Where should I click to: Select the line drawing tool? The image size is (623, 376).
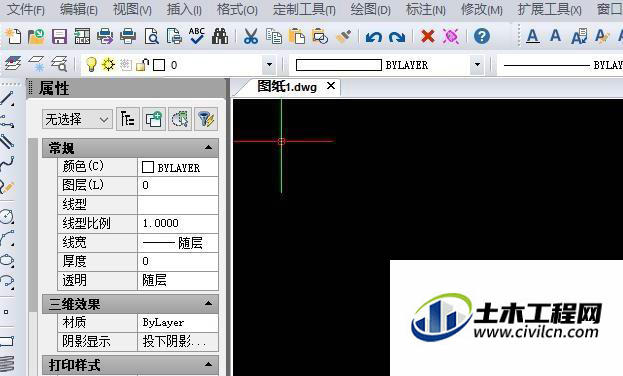[7, 98]
